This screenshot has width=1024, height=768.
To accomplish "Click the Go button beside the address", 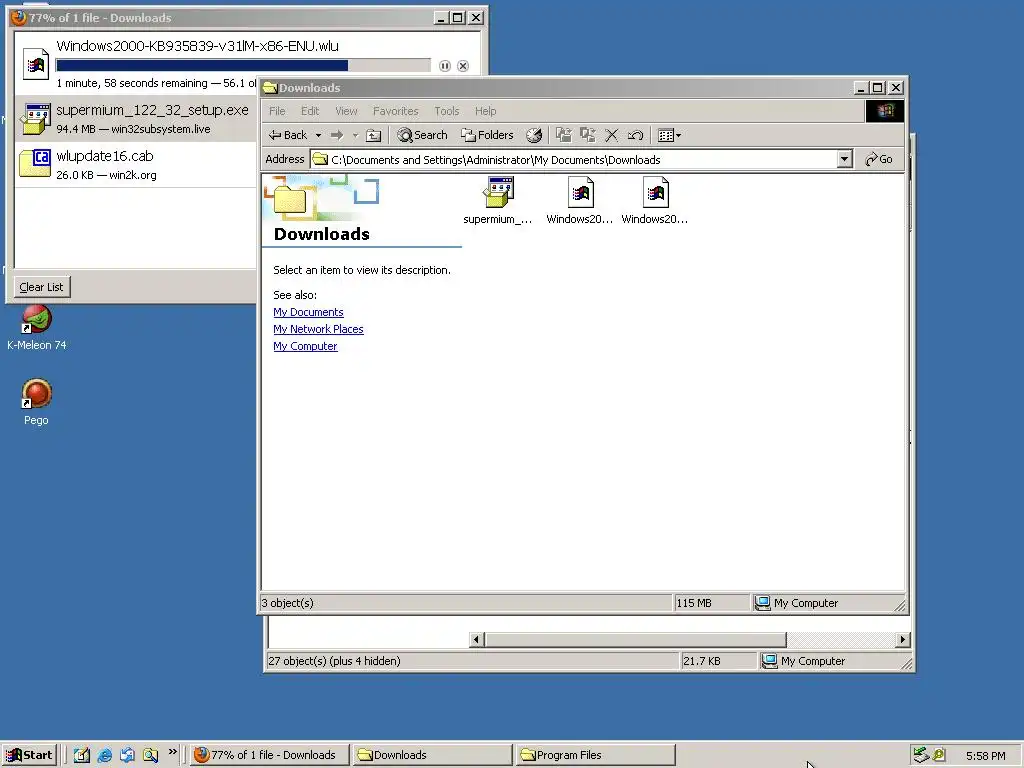I will [x=879, y=159].
